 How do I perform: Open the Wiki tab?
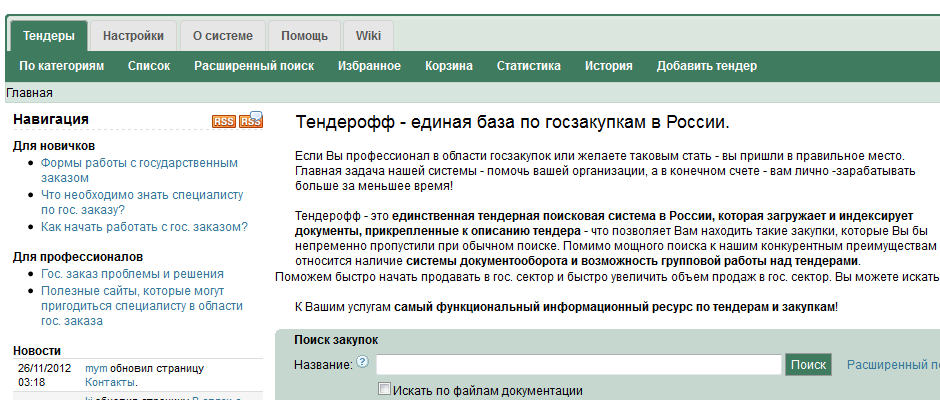368,36
